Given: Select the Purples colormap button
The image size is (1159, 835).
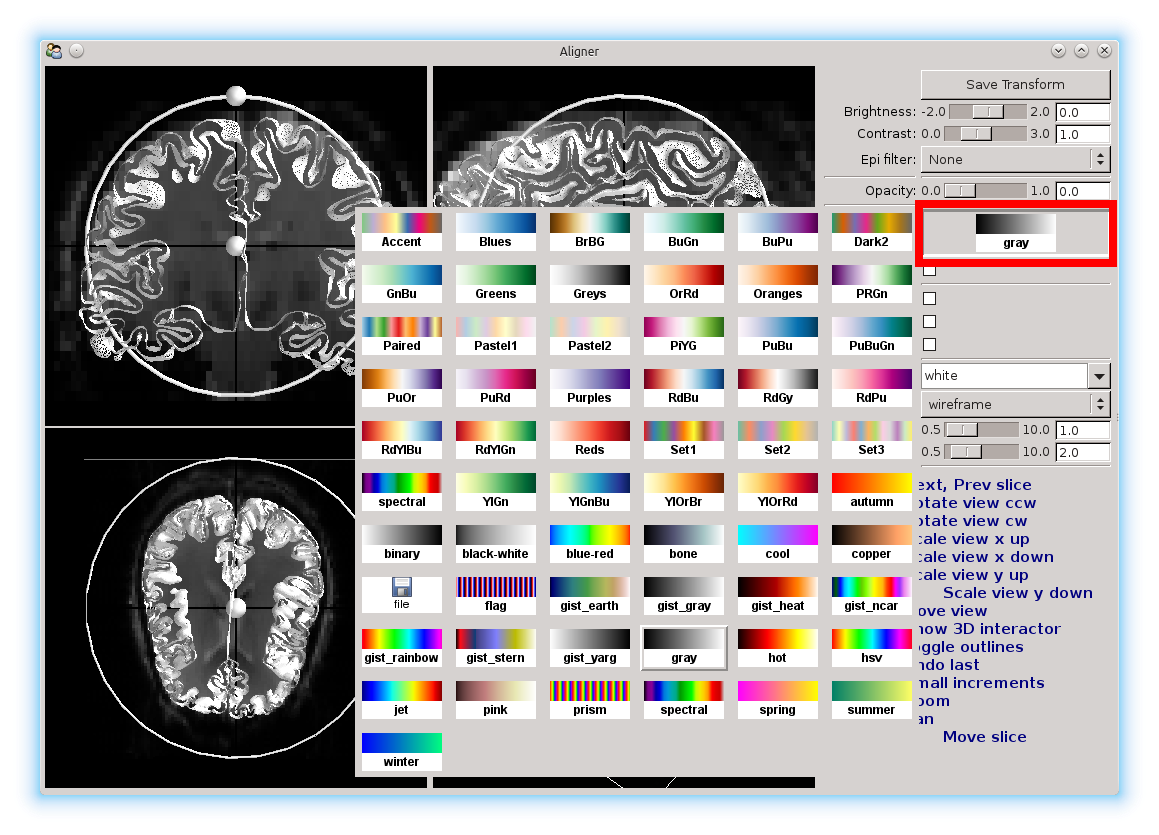Looking at the screenshot, I should pyautogui.click(x=590, y=387).
